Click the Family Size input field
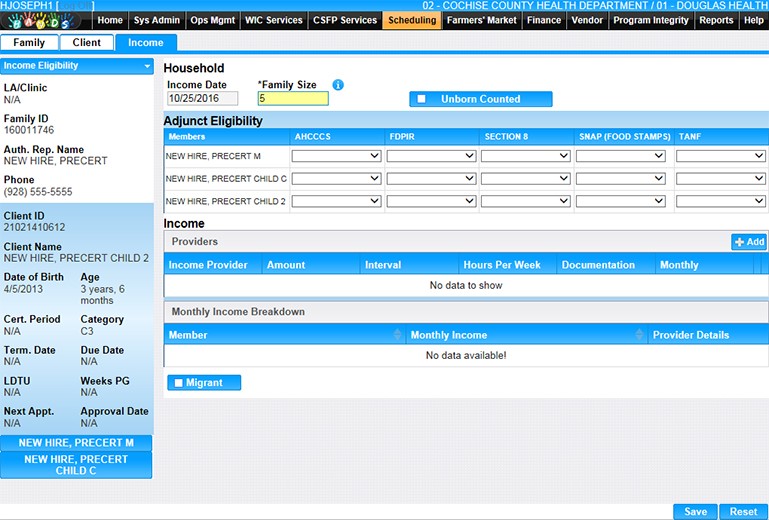Image resolution: width=769 pixels, height=520 pixels. pyautogui.click(x=292, y=98)
